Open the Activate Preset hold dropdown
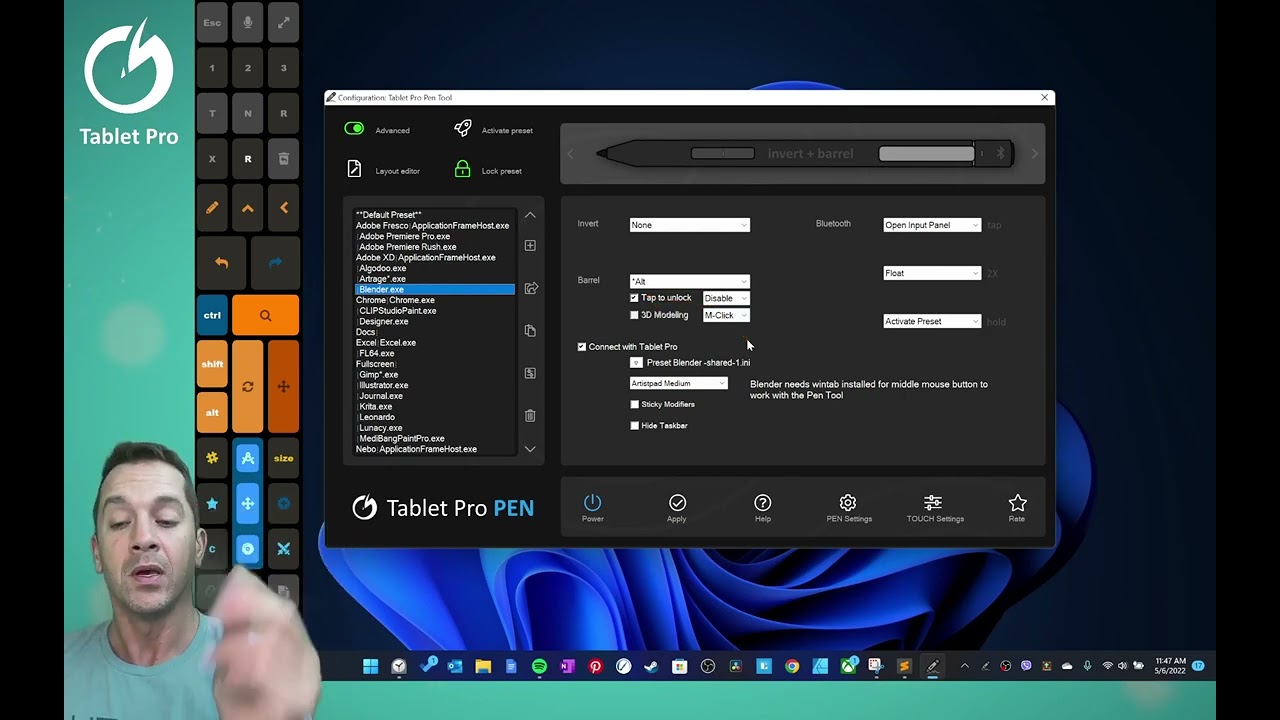1280x720 pixels. 932,321
